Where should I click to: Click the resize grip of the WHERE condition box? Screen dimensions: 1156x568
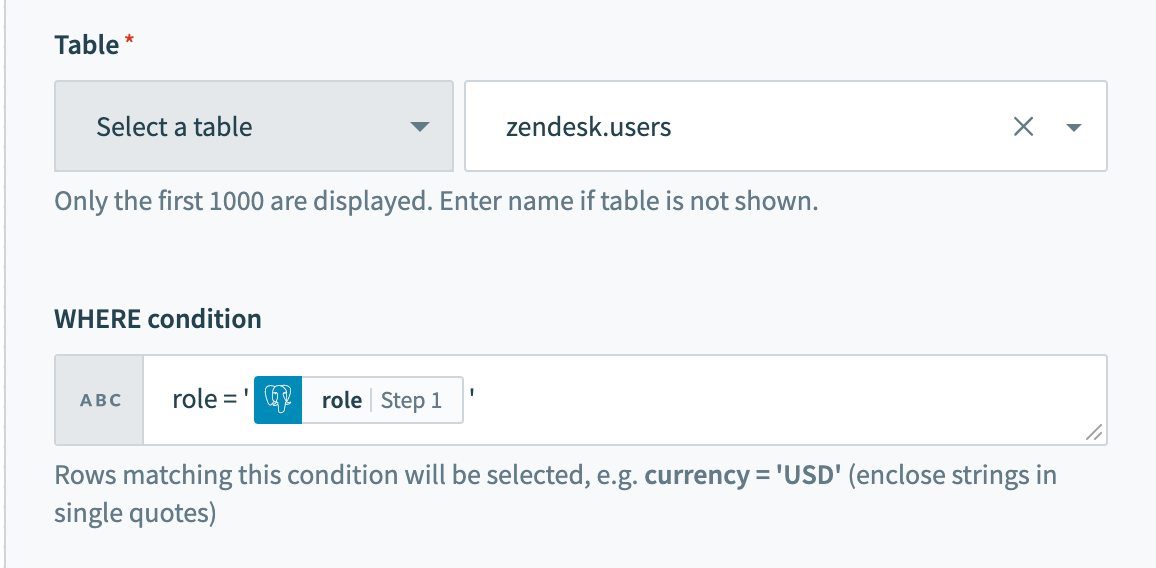tap(1094, 433)
